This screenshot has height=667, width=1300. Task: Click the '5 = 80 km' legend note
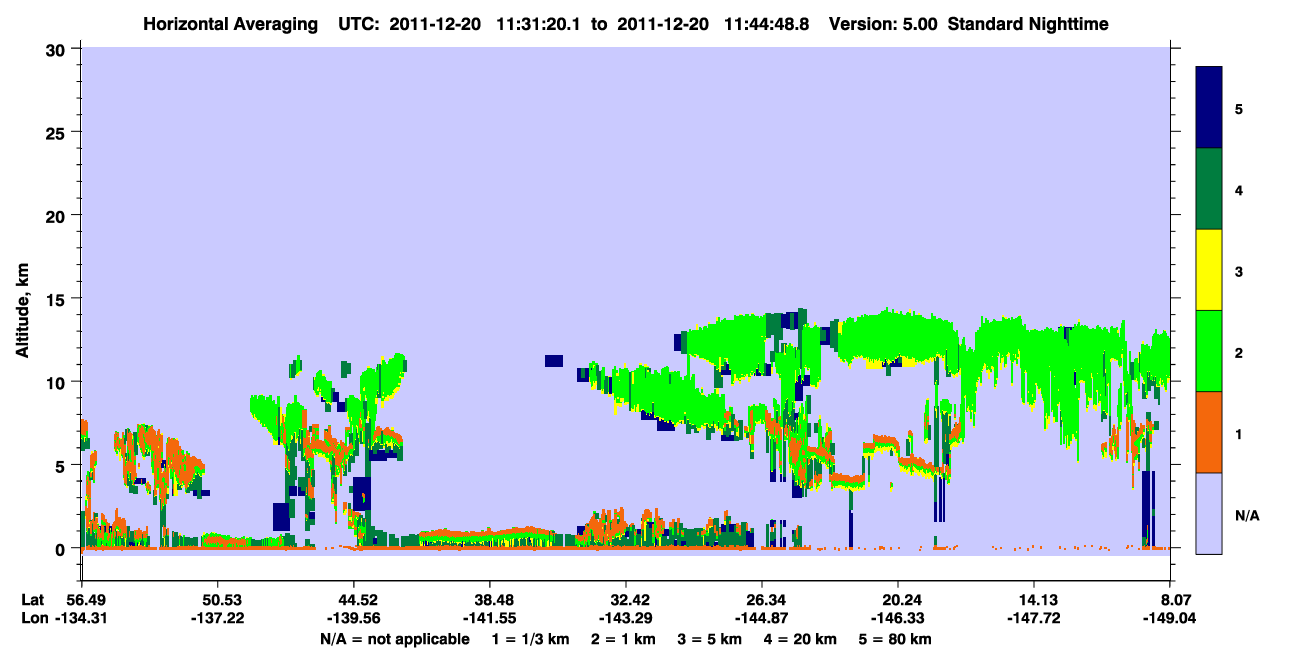pos(896,638)
